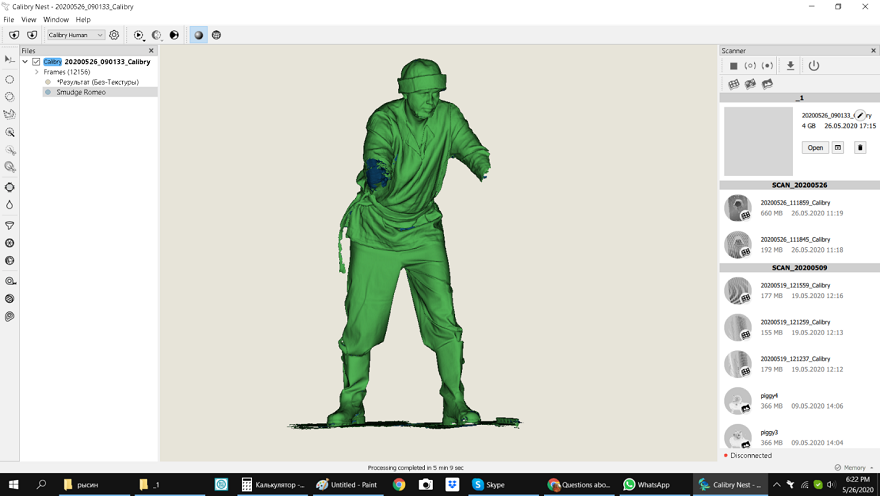Select the arrow pointer tool in left toolbar
The image size is (880, 496).
[x=10, y=59]
